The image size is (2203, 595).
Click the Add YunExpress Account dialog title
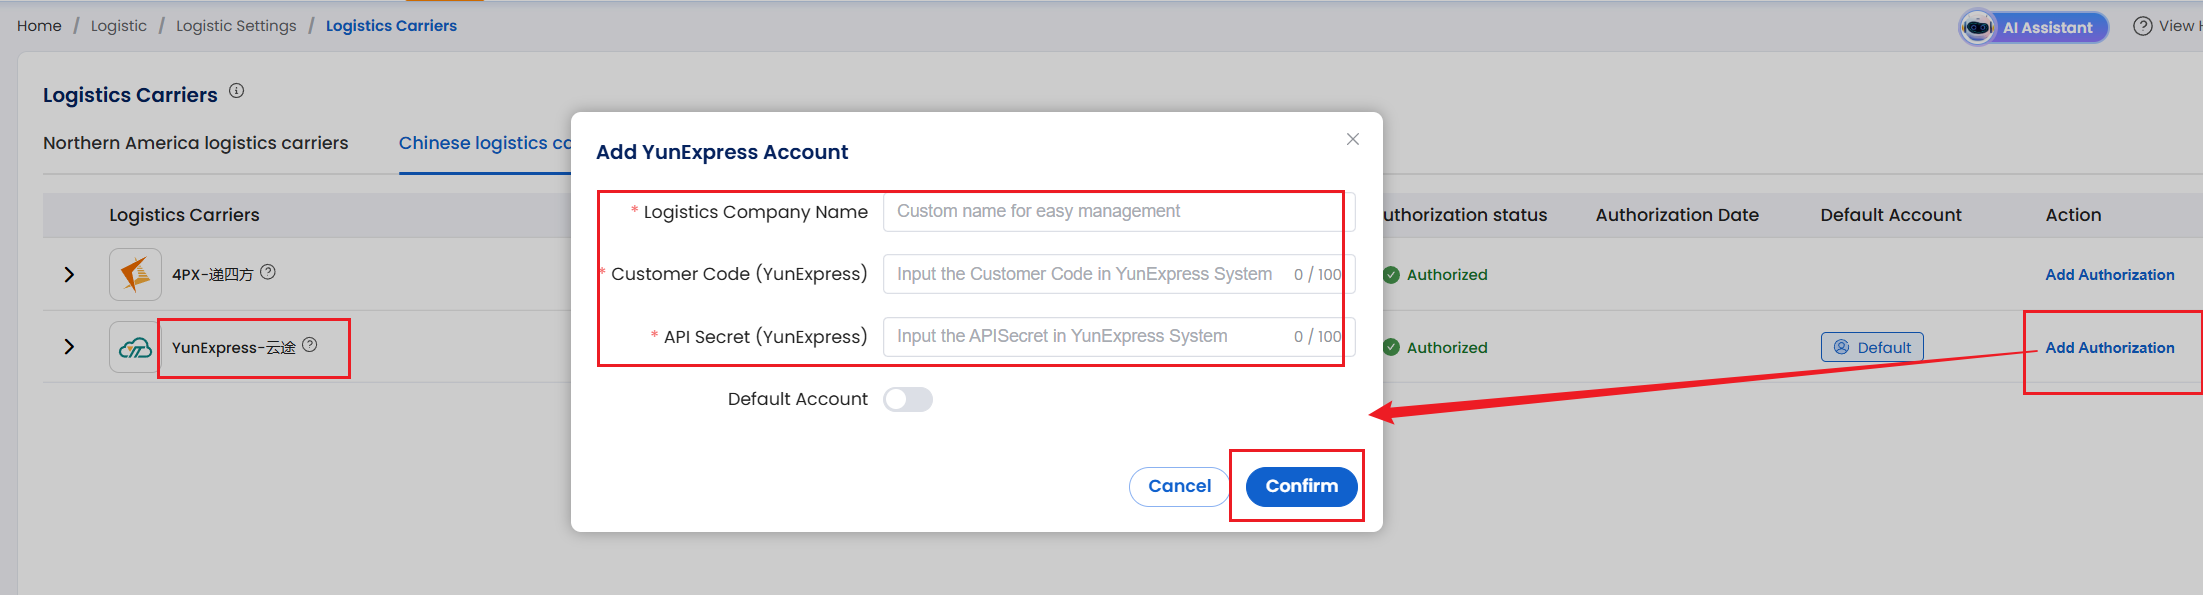(722, 152)
